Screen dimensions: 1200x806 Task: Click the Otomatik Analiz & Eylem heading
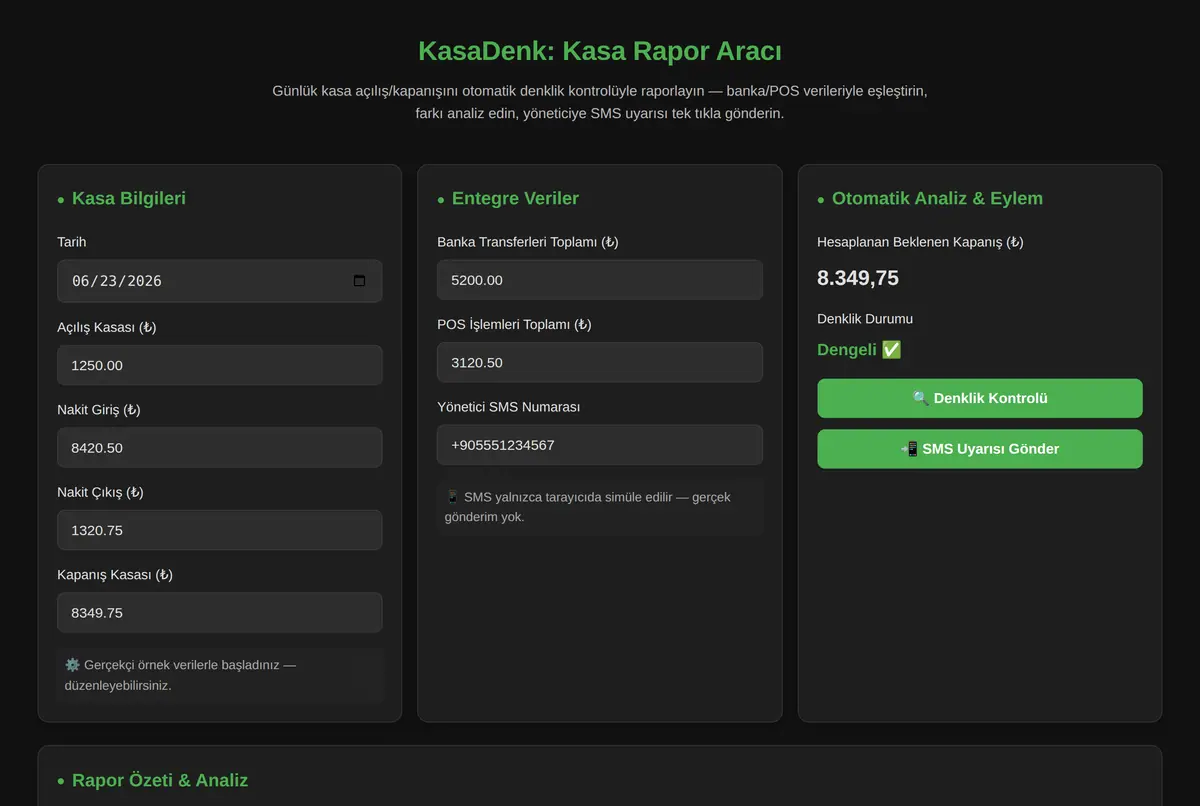click(937, 198)
